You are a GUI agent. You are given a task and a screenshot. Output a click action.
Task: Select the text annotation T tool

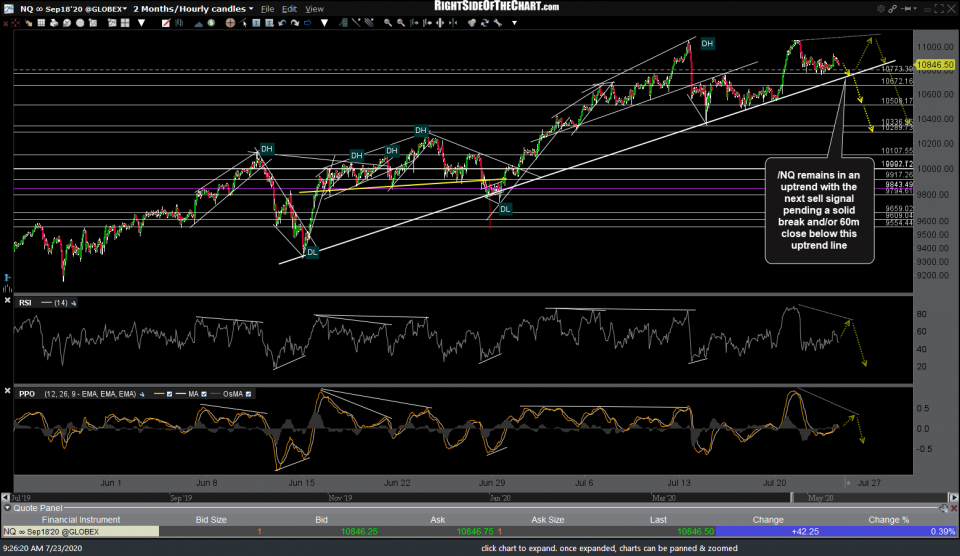coord(256,23)
